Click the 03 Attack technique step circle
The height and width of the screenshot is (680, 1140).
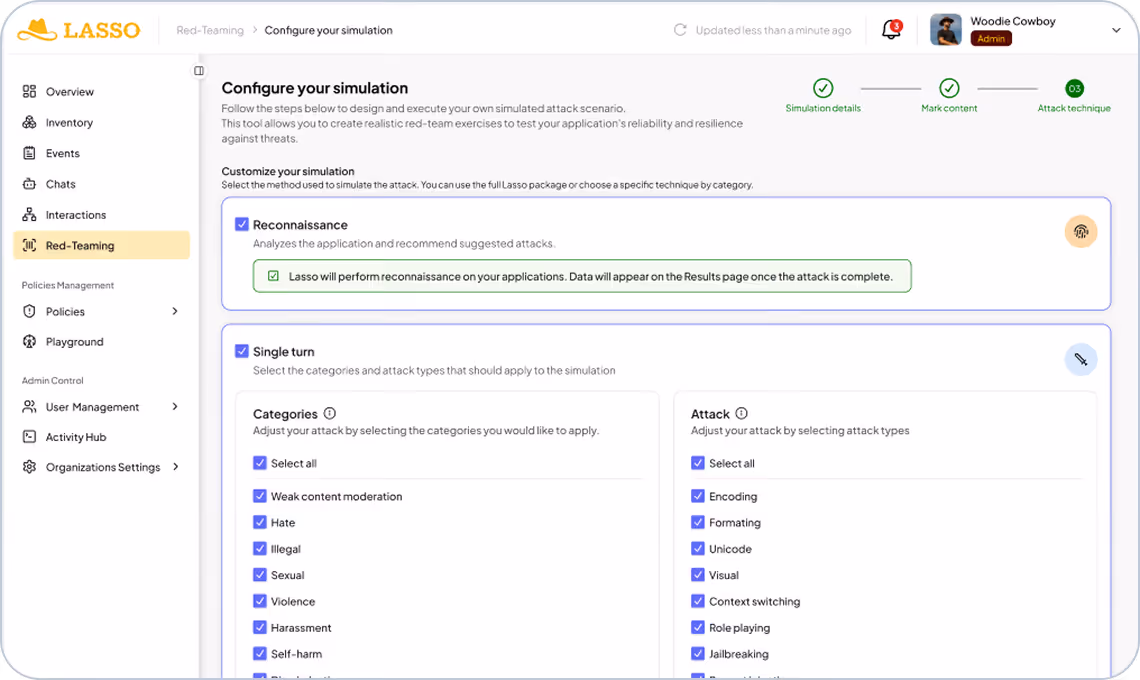click(1075, 88)
